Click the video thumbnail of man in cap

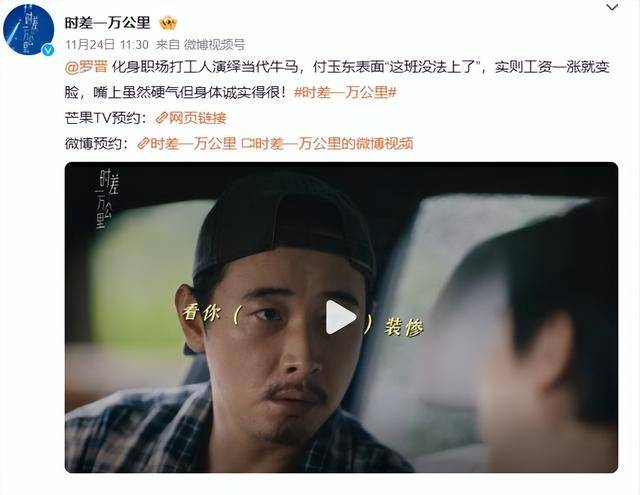[x=341, y=317]
